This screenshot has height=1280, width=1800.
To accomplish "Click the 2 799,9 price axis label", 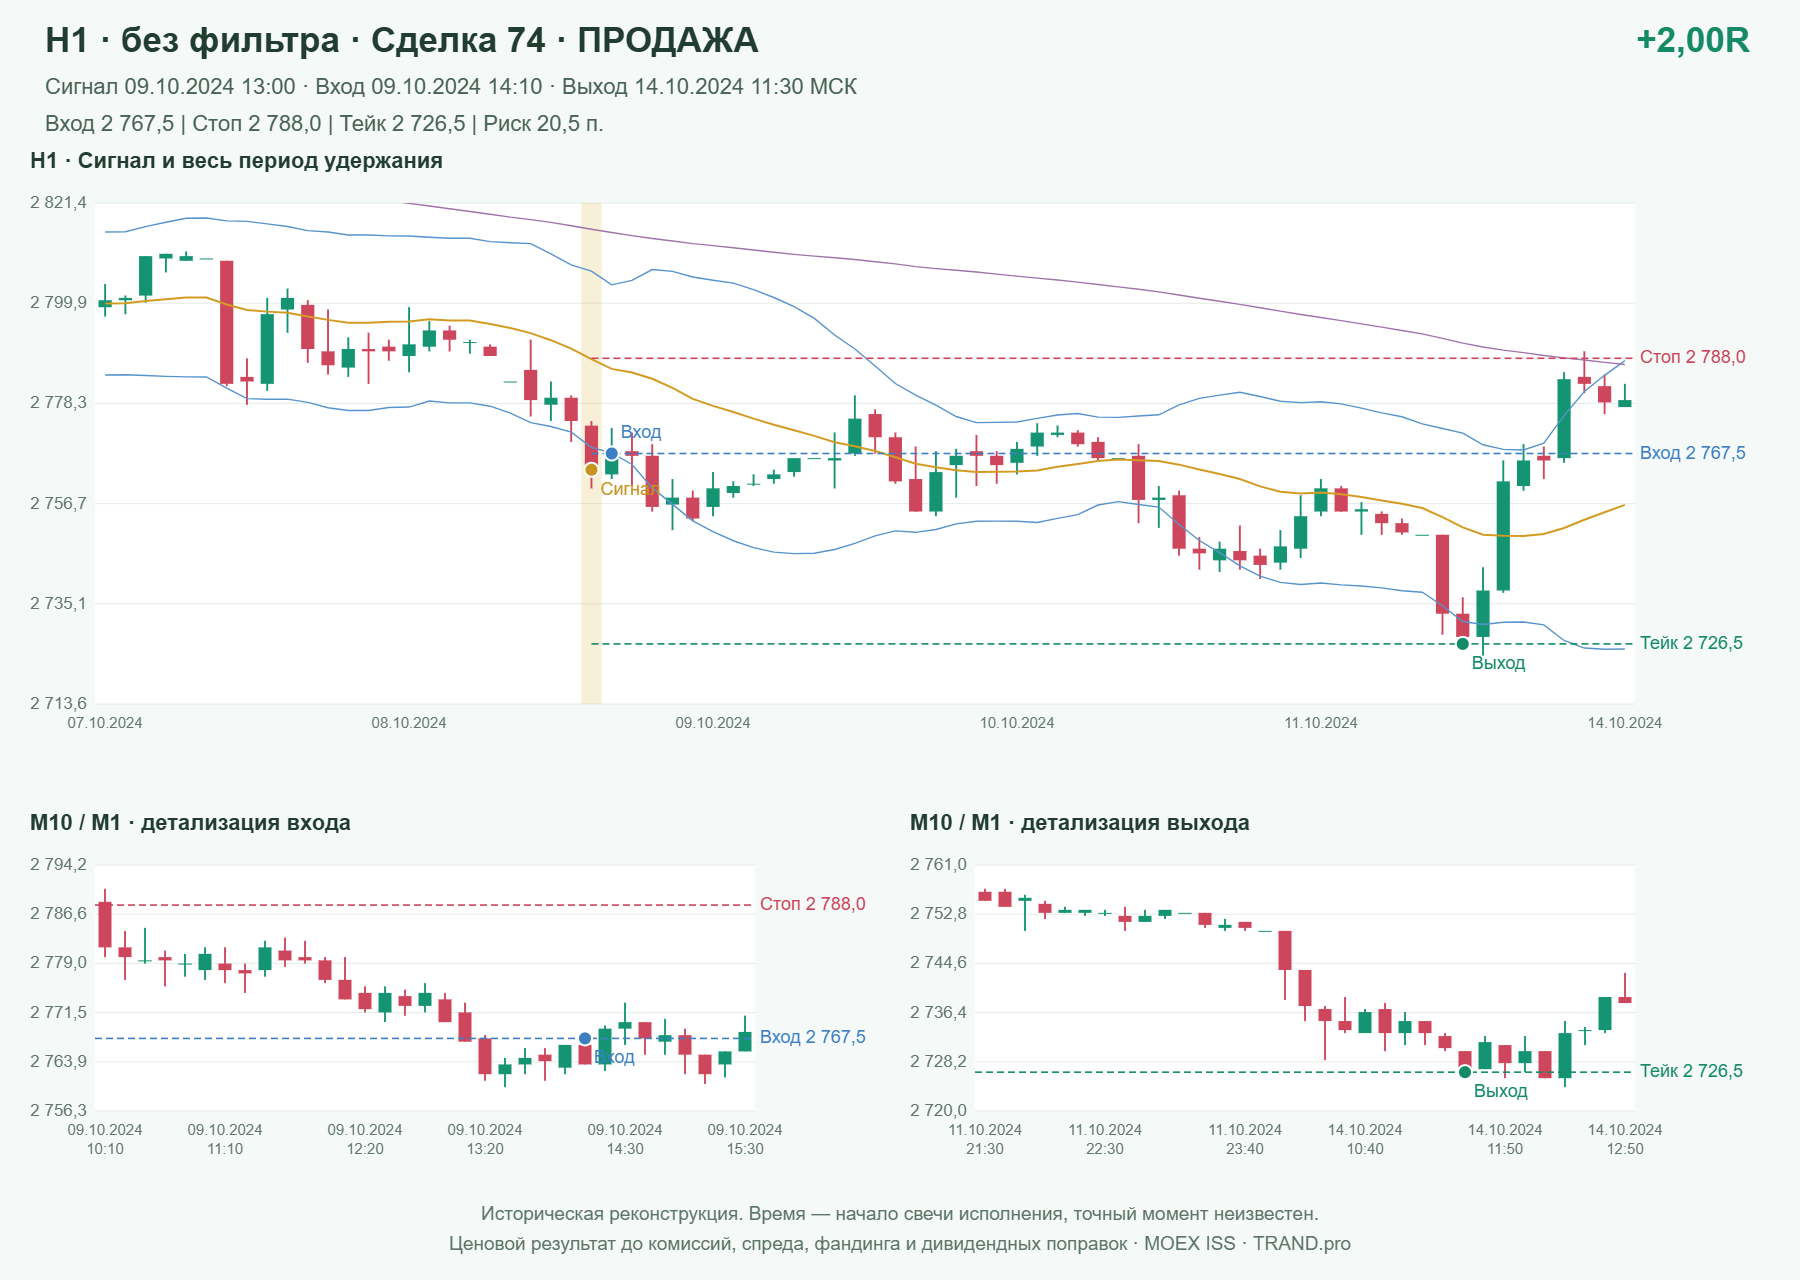I will pyautogui.click(x=58, y=303).
